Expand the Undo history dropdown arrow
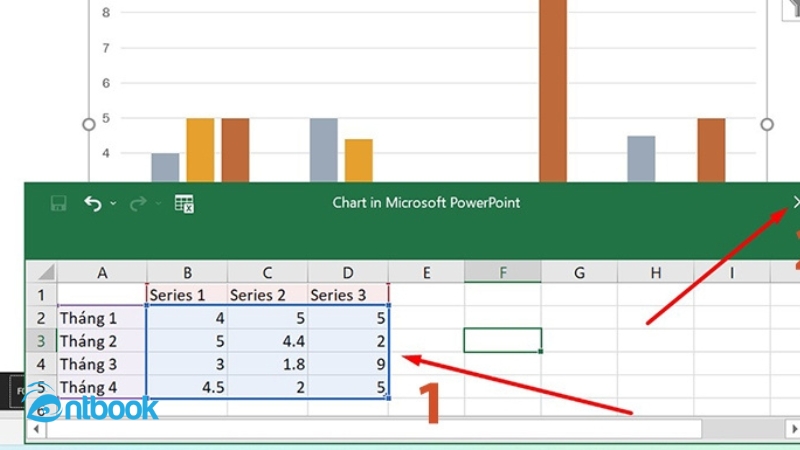Viewport: 800px width, 450px height. click(x=113, y=204)
